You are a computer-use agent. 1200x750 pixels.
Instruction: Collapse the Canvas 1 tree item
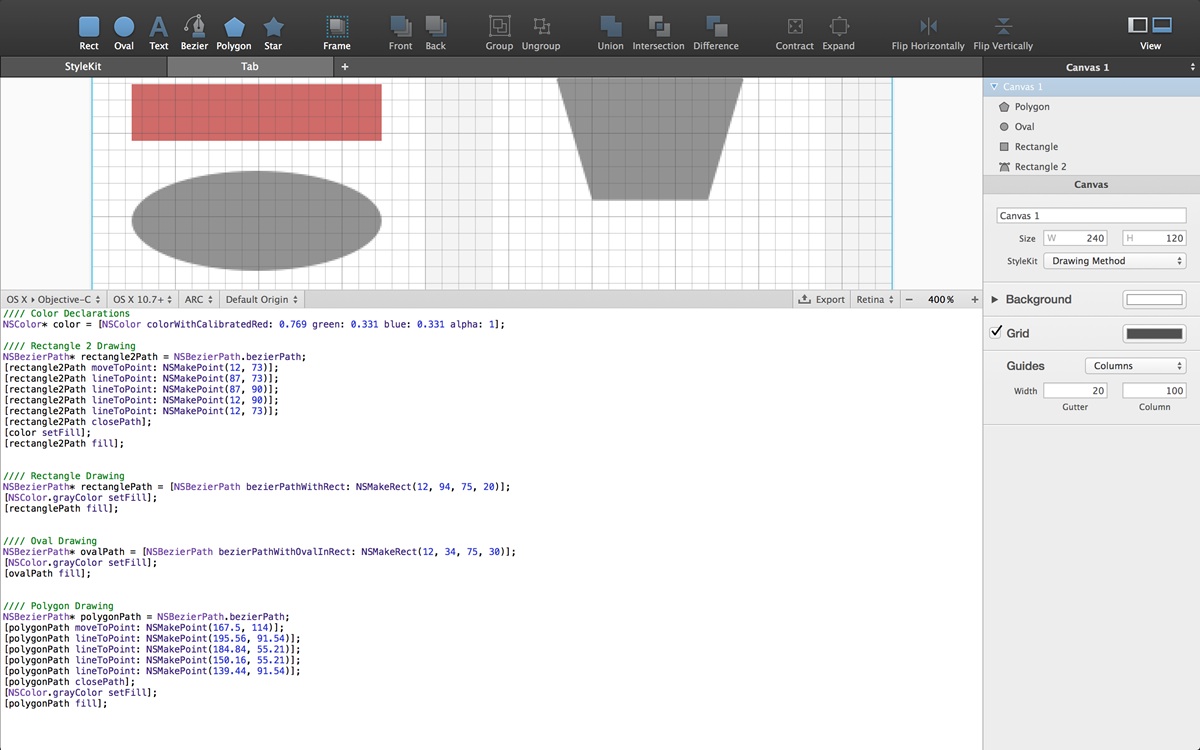click(994, 87)
